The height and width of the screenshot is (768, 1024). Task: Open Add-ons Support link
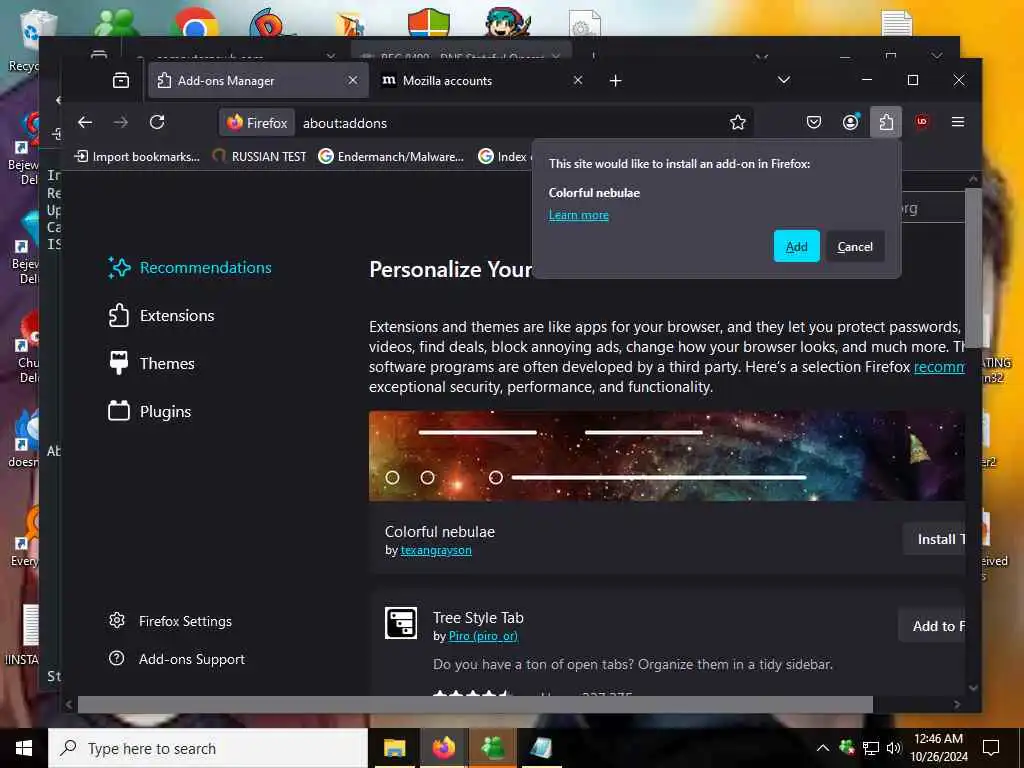[x=177, y=658]
